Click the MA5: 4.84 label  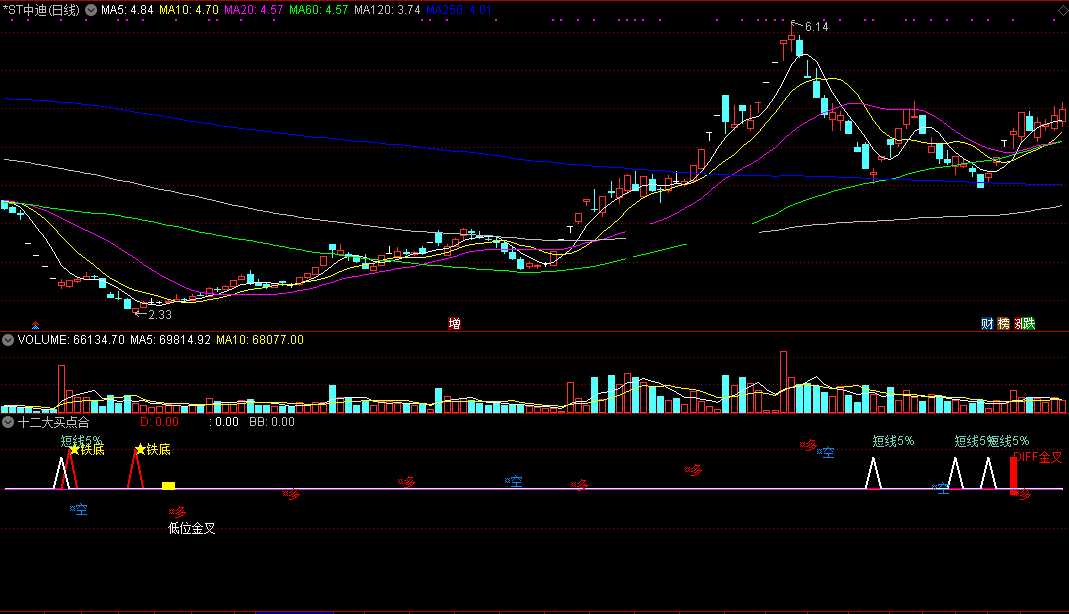click(x=127, y=10)
